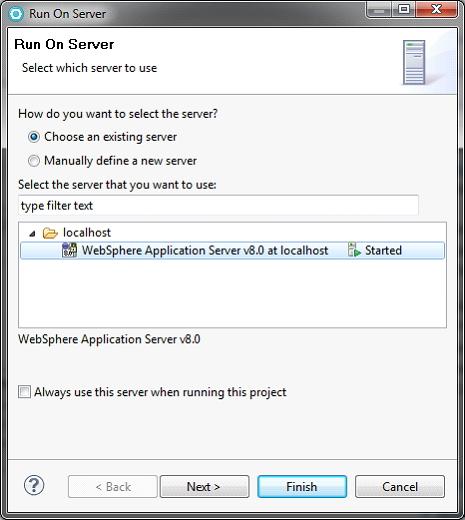Screen dimensions: 465x520
Task: Click the Finish button
Action: pyautogui.click(x=302, y=487)
